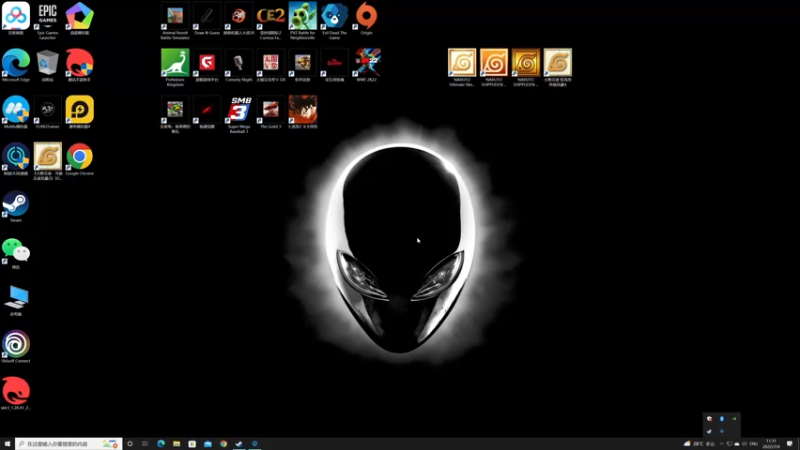This screenshot has width=800, height=450.
Task: Open the Draw & Guess game shortcut
Action: [207, 18]
